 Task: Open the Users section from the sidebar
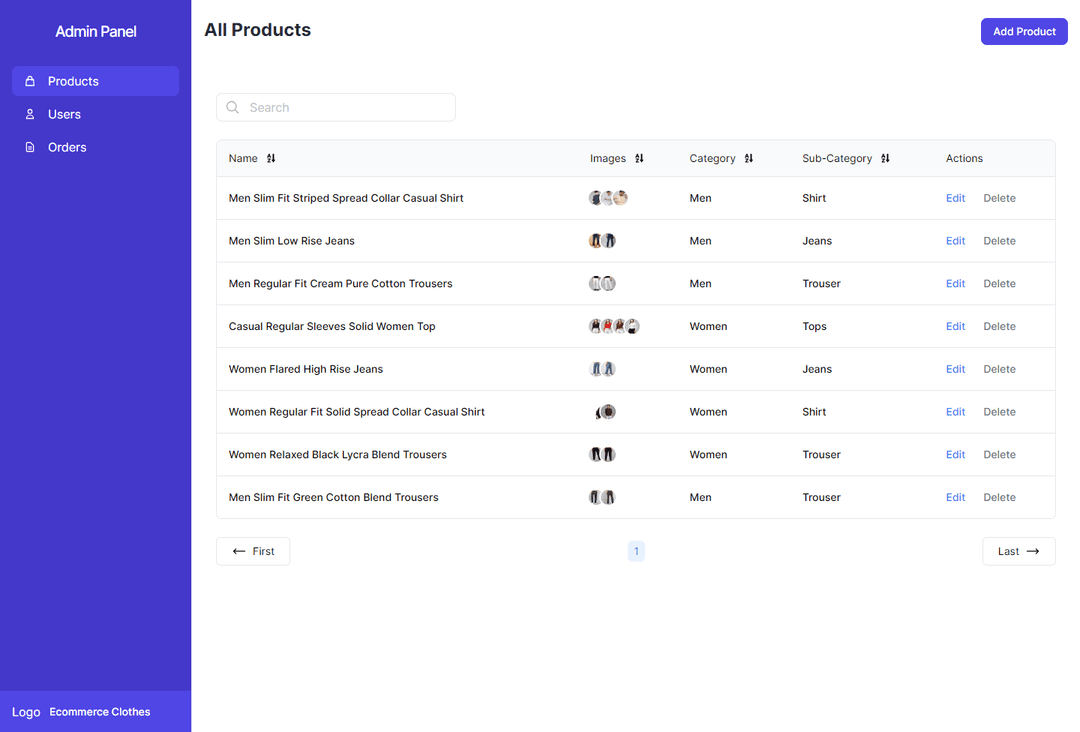click(x=65, y=114)
